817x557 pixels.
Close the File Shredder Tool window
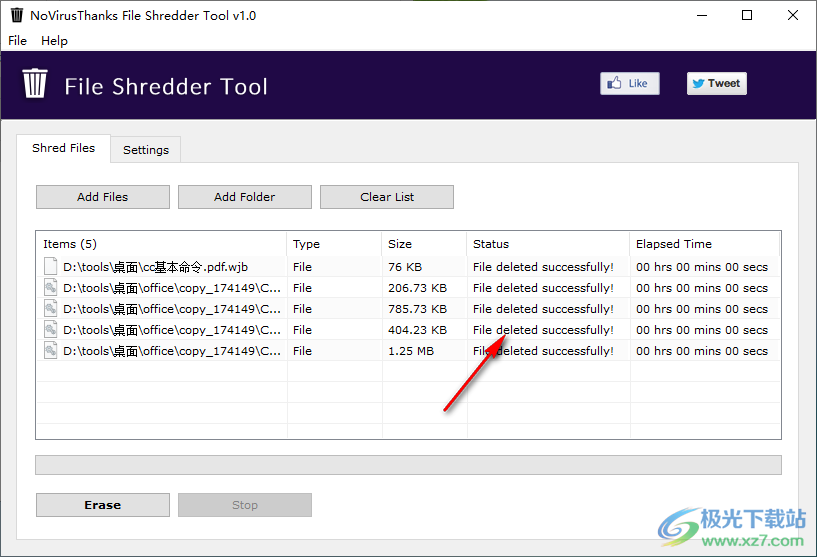[793, 15]
